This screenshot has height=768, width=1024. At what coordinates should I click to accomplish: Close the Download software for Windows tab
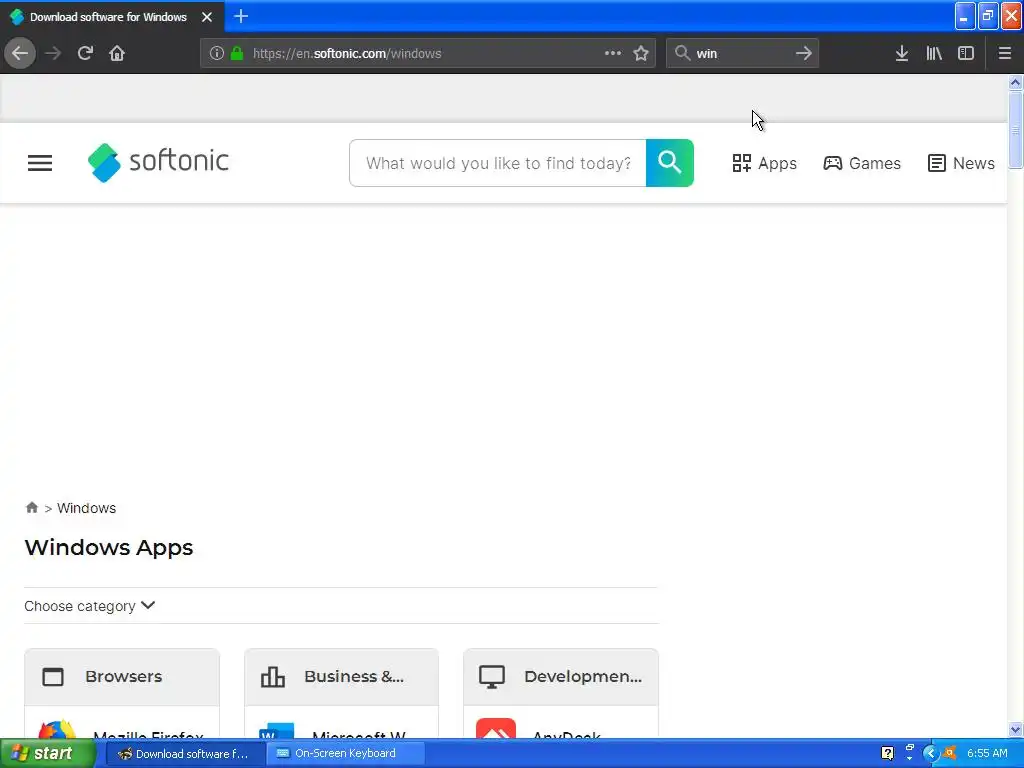coord(206,17)
